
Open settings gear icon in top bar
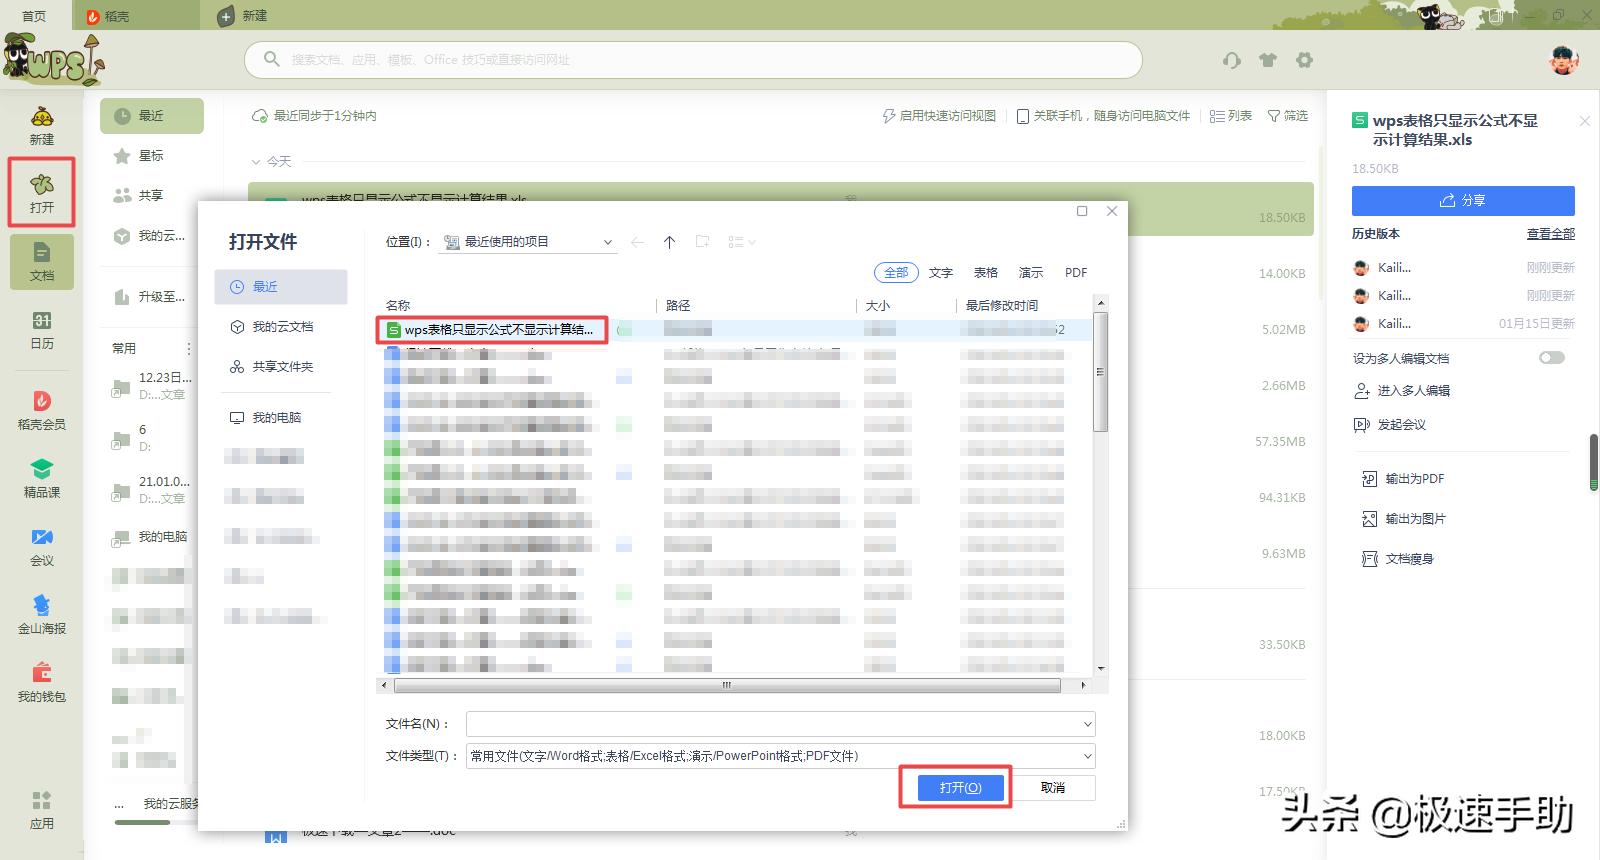(1304, 60)
